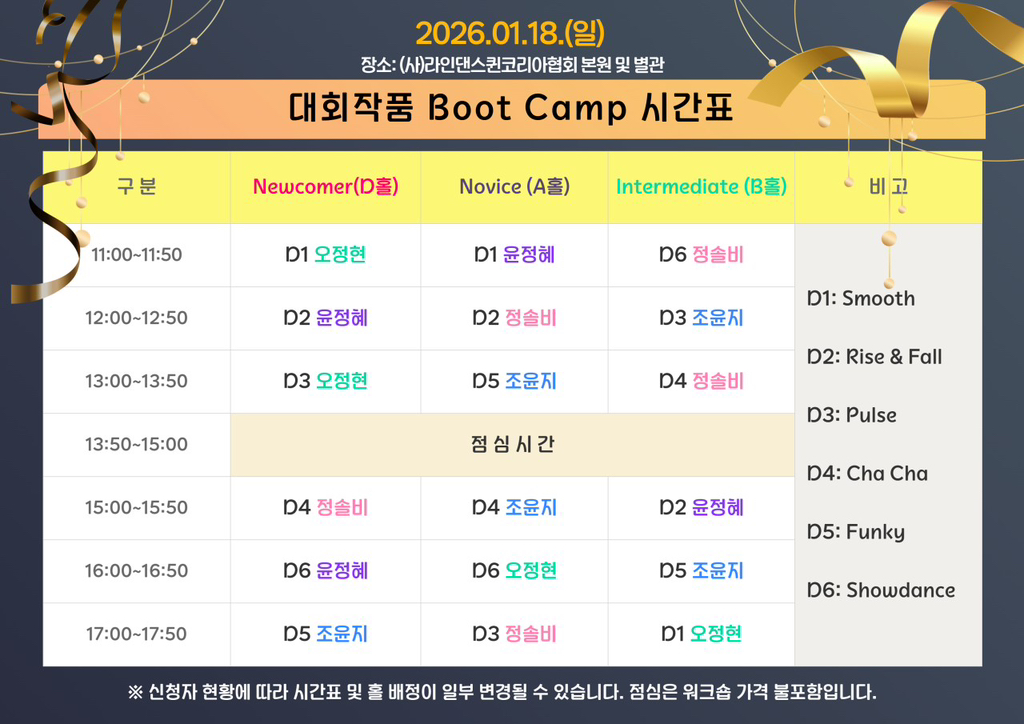
Task: Click the Boot Camp 시간표 title banner
Action: (x=511, y=108)
